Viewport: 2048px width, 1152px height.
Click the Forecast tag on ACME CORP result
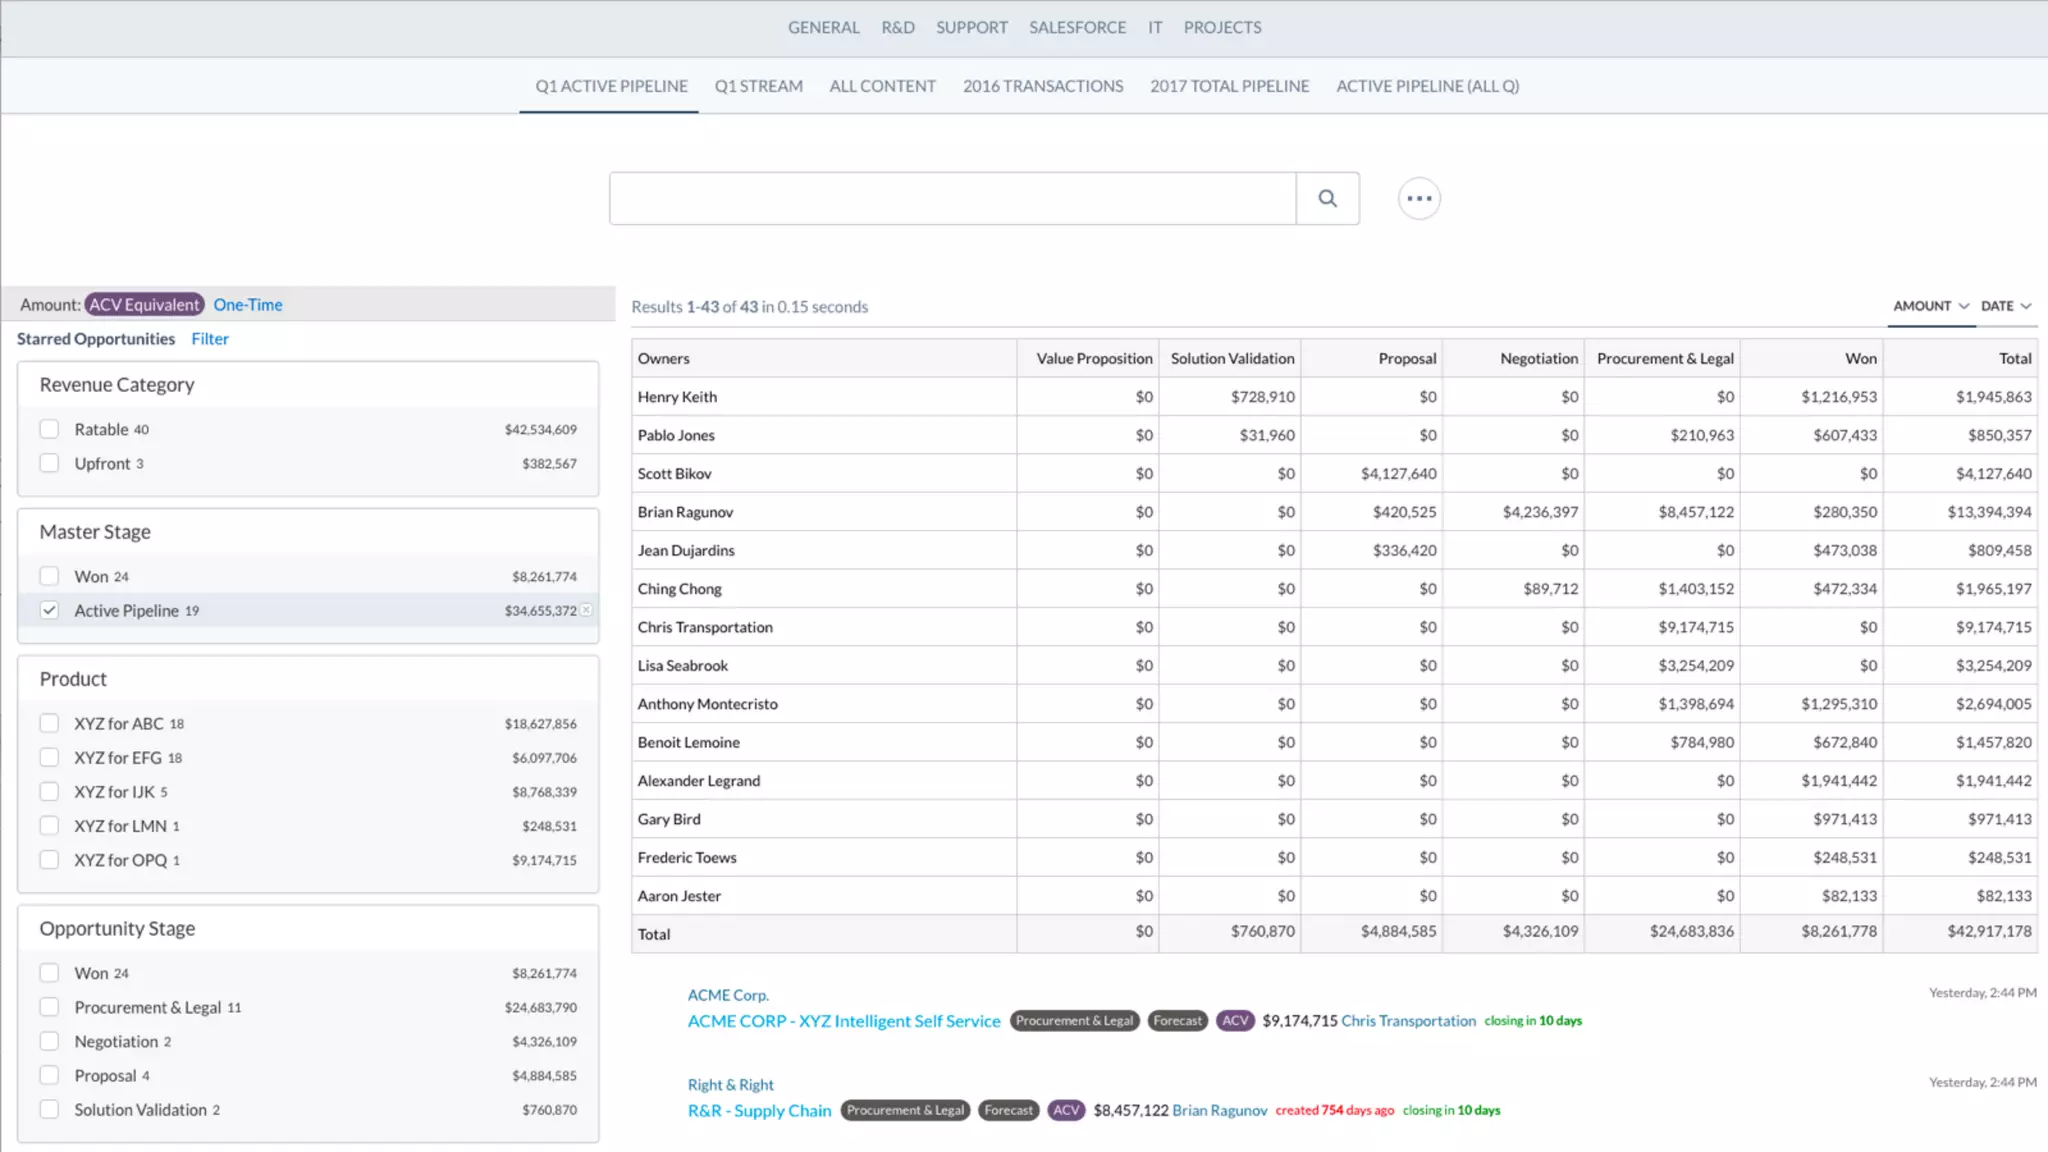pos(1177,1021)
